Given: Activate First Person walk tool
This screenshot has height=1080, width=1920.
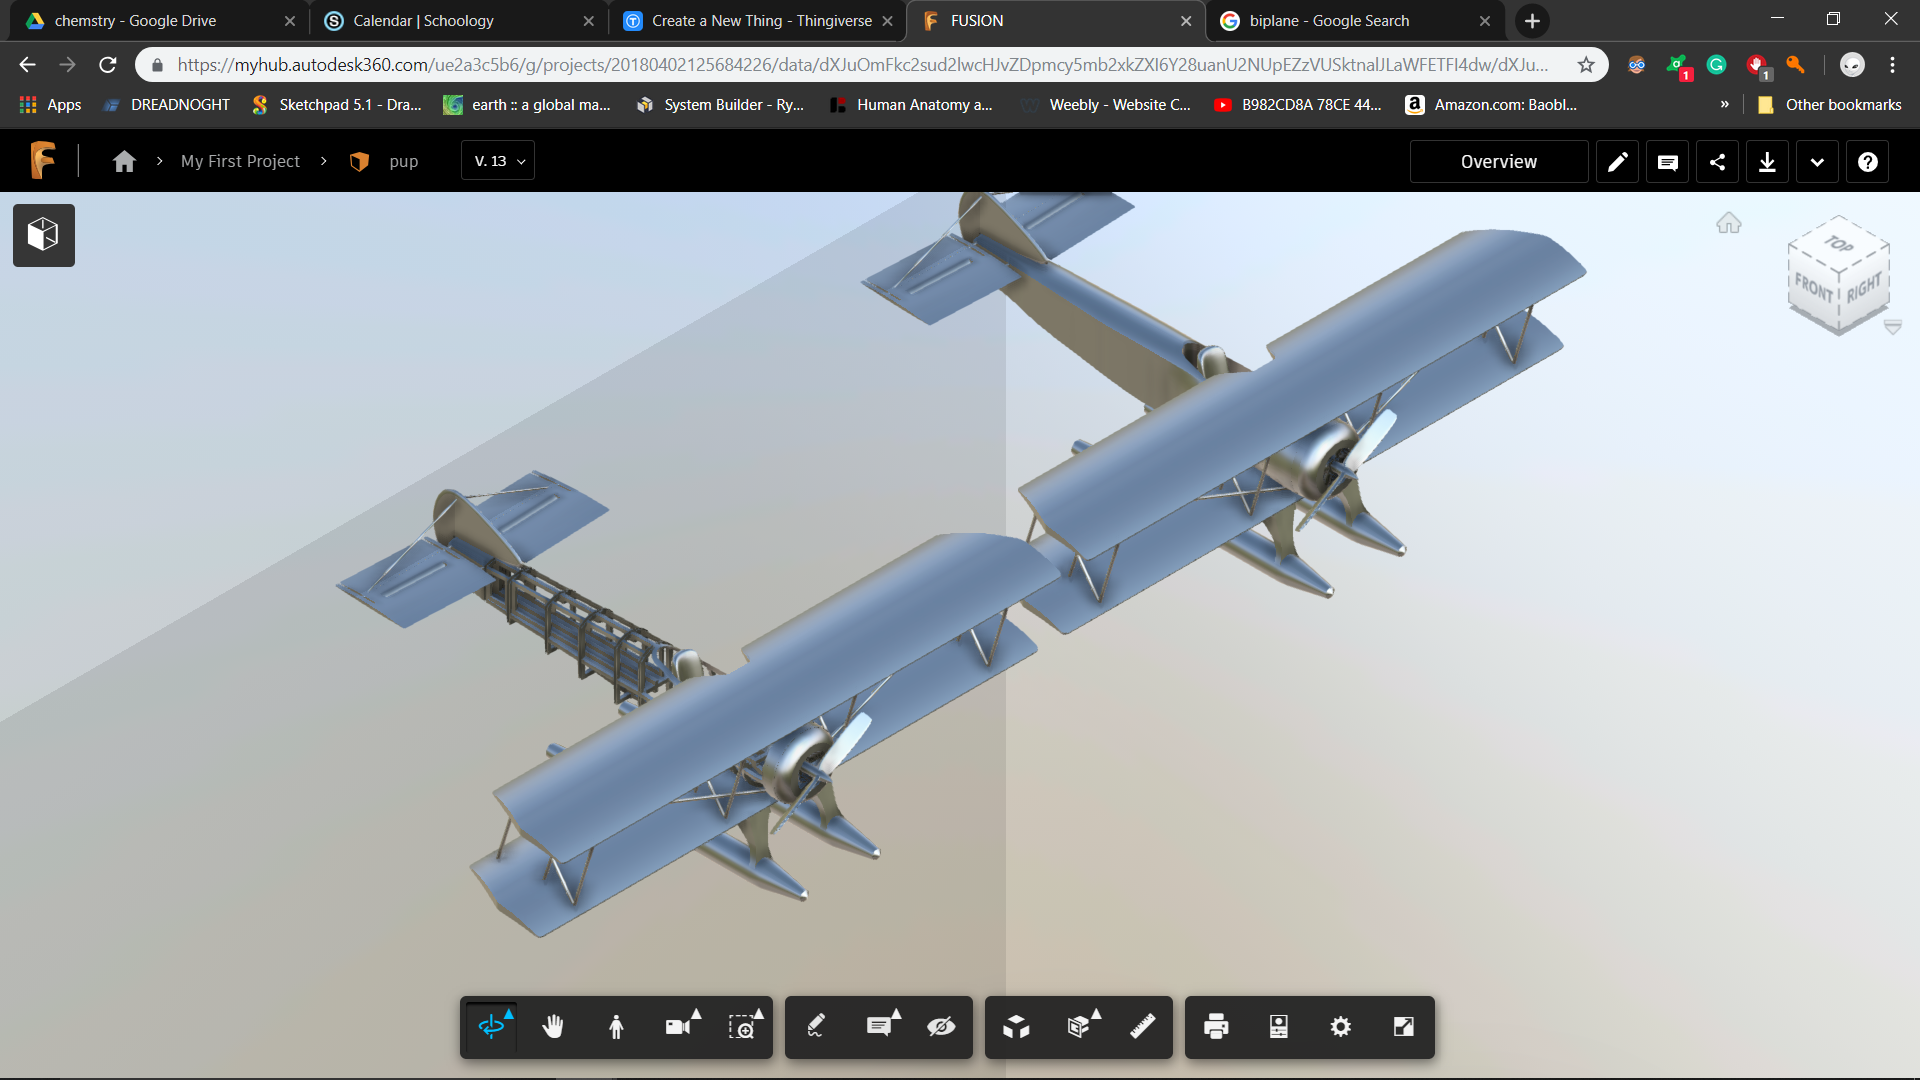Looking at the screenshot, I should [x=616, y=1026].
